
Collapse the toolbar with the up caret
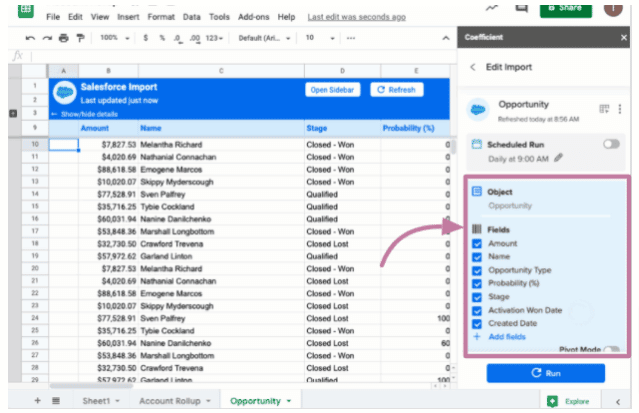tap(446, 38)
